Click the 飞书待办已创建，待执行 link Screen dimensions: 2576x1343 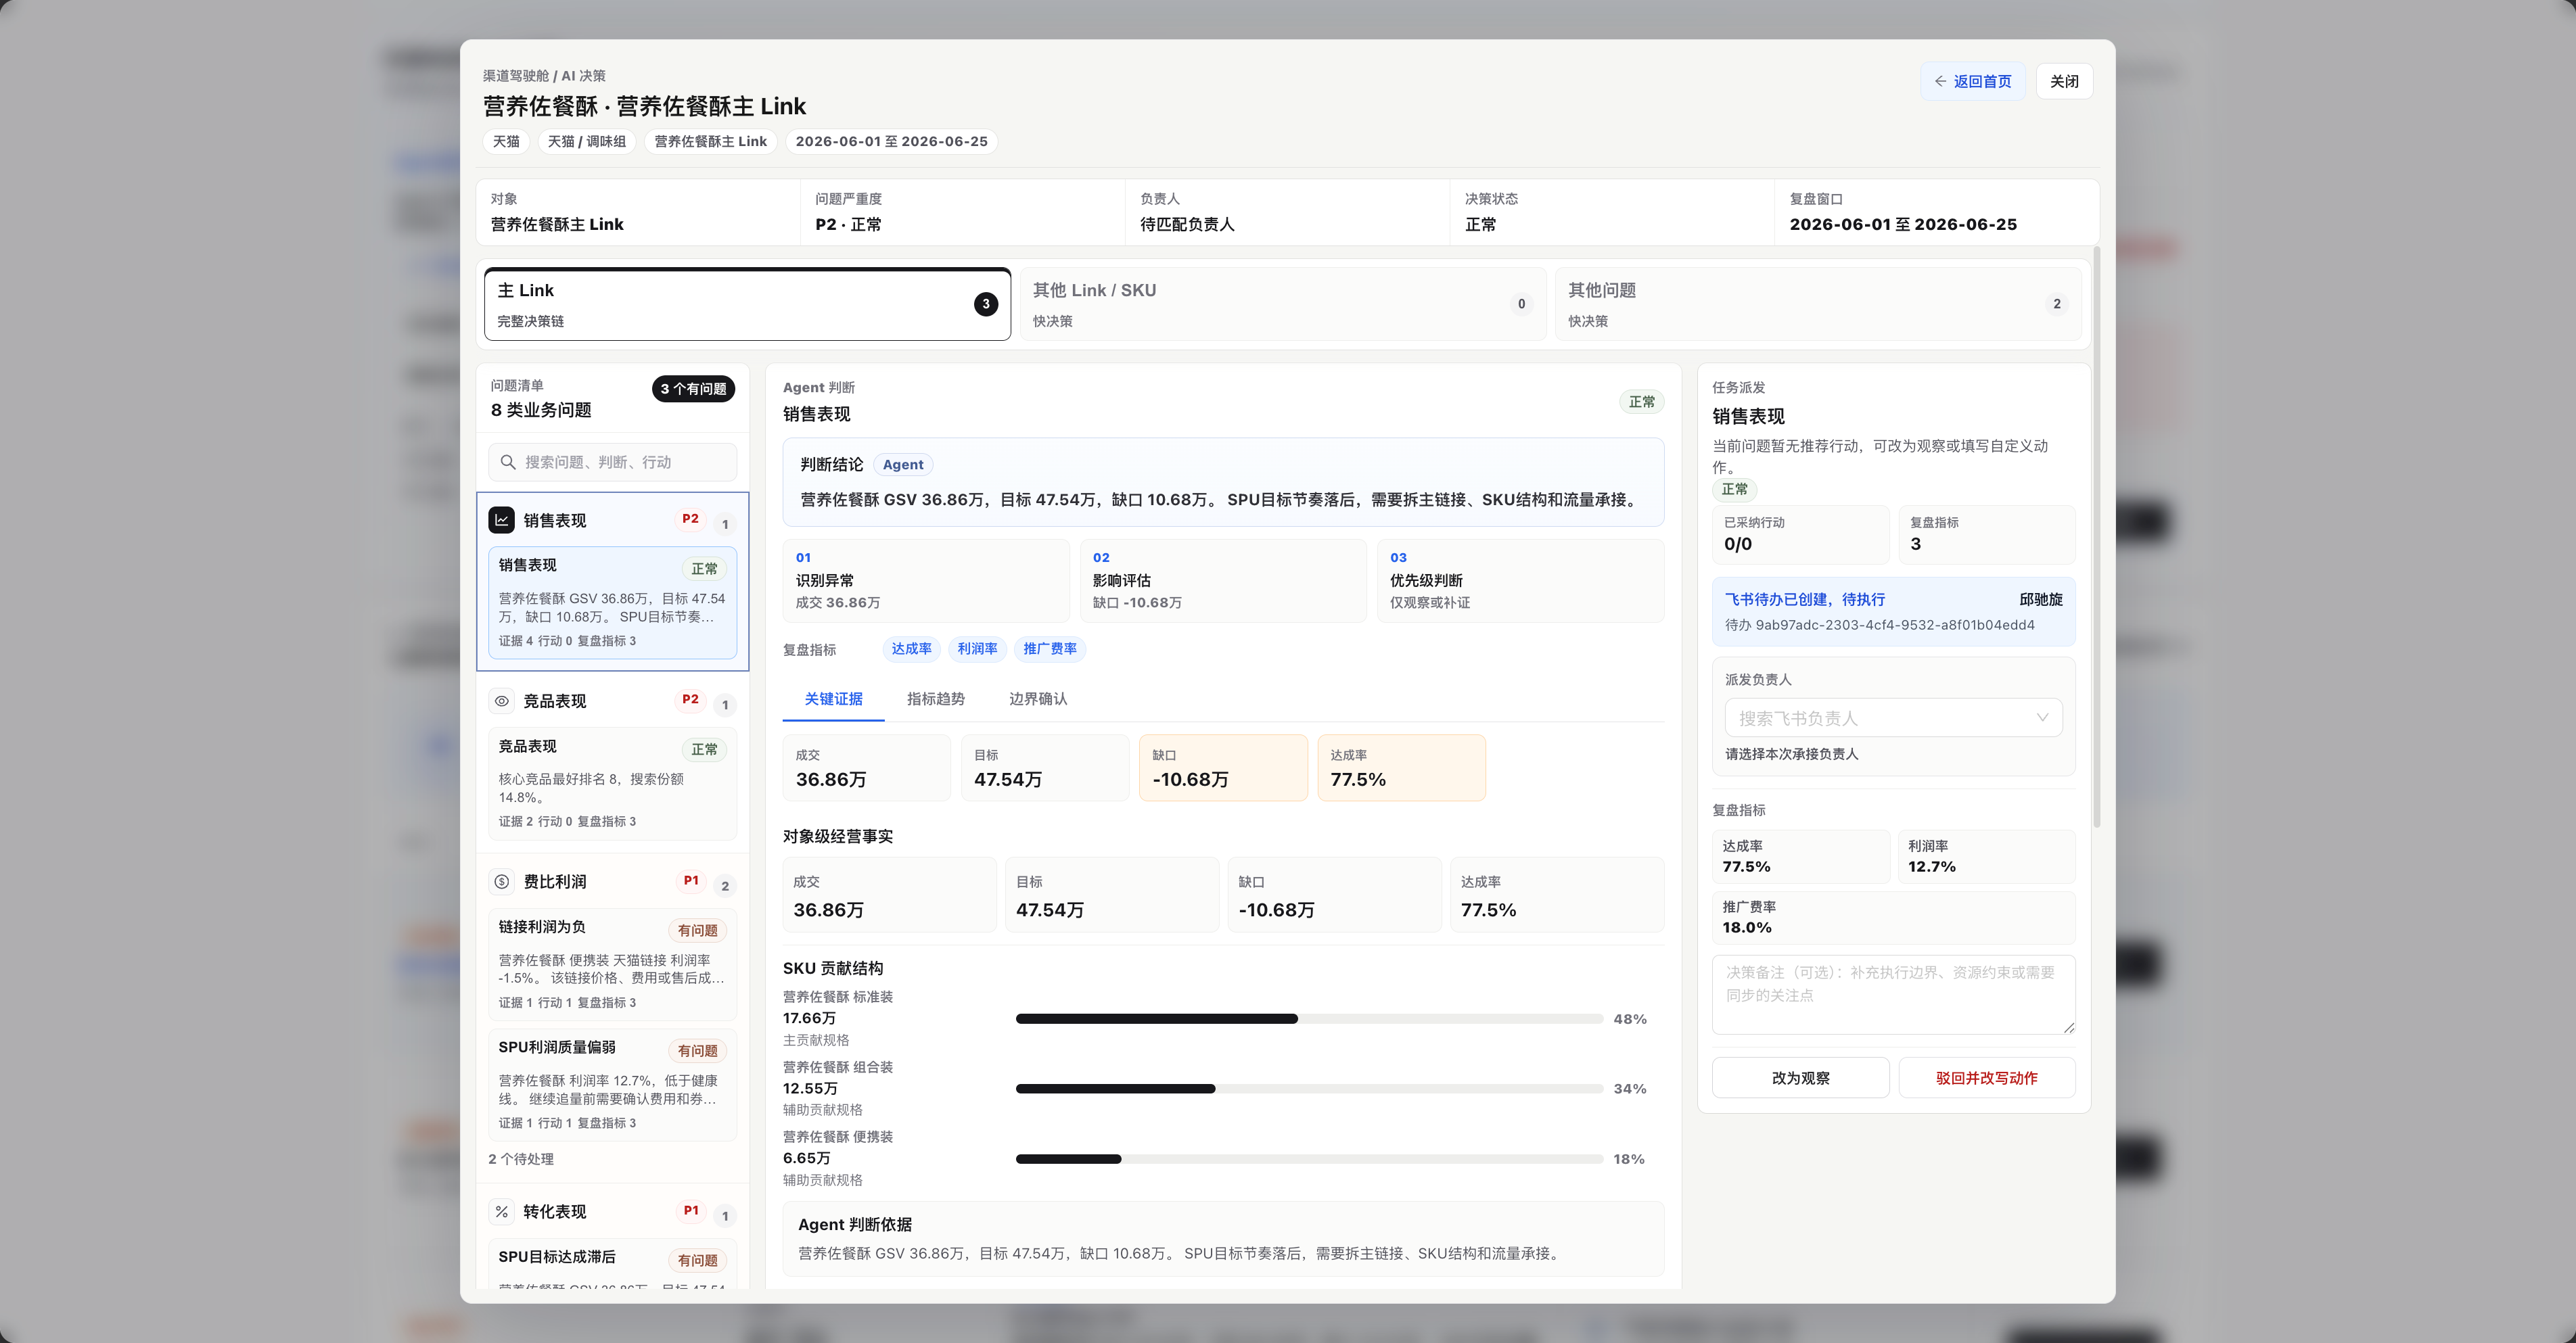pos(1805,600)
